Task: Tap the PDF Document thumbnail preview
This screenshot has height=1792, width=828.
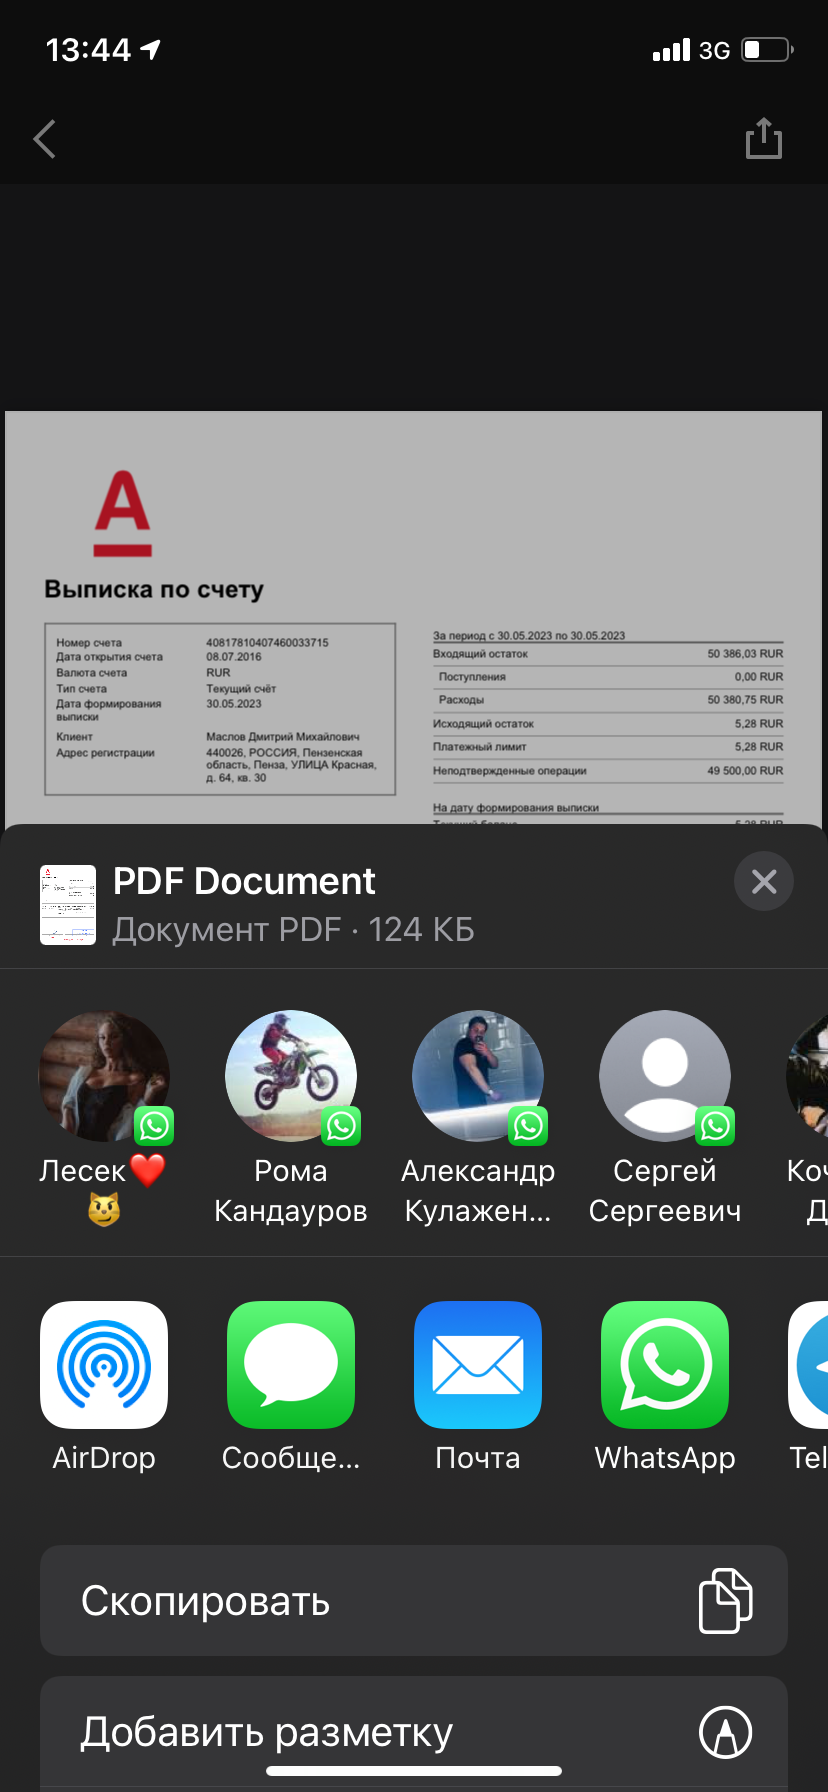Action: [x=68, y=905]
